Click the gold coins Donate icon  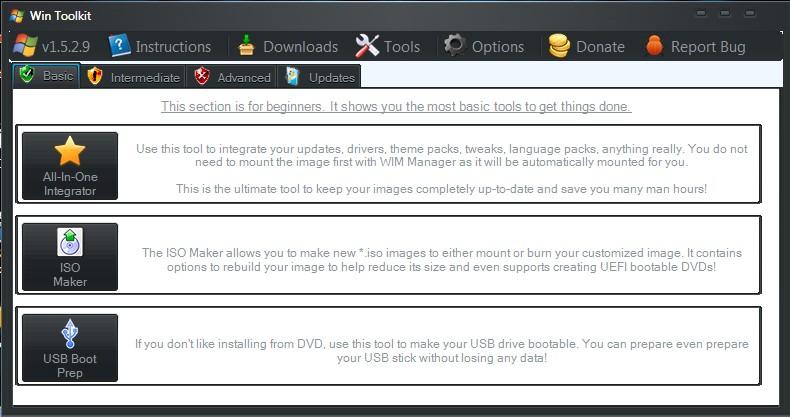[559, 45]
